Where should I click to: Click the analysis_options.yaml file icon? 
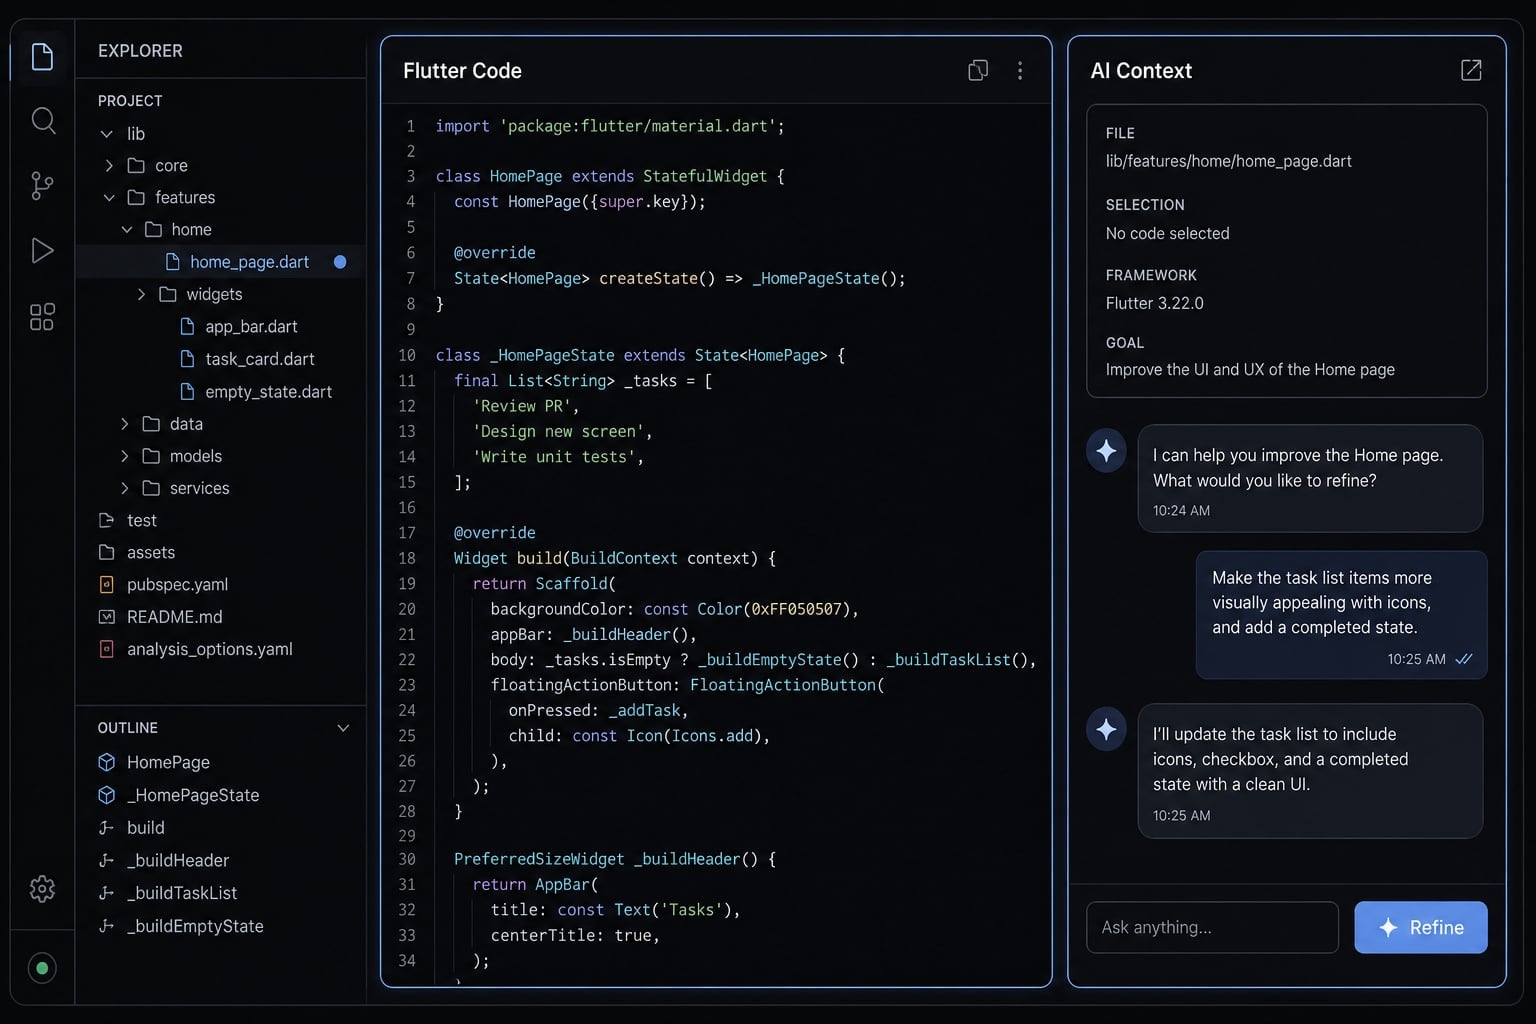(107, 649)
